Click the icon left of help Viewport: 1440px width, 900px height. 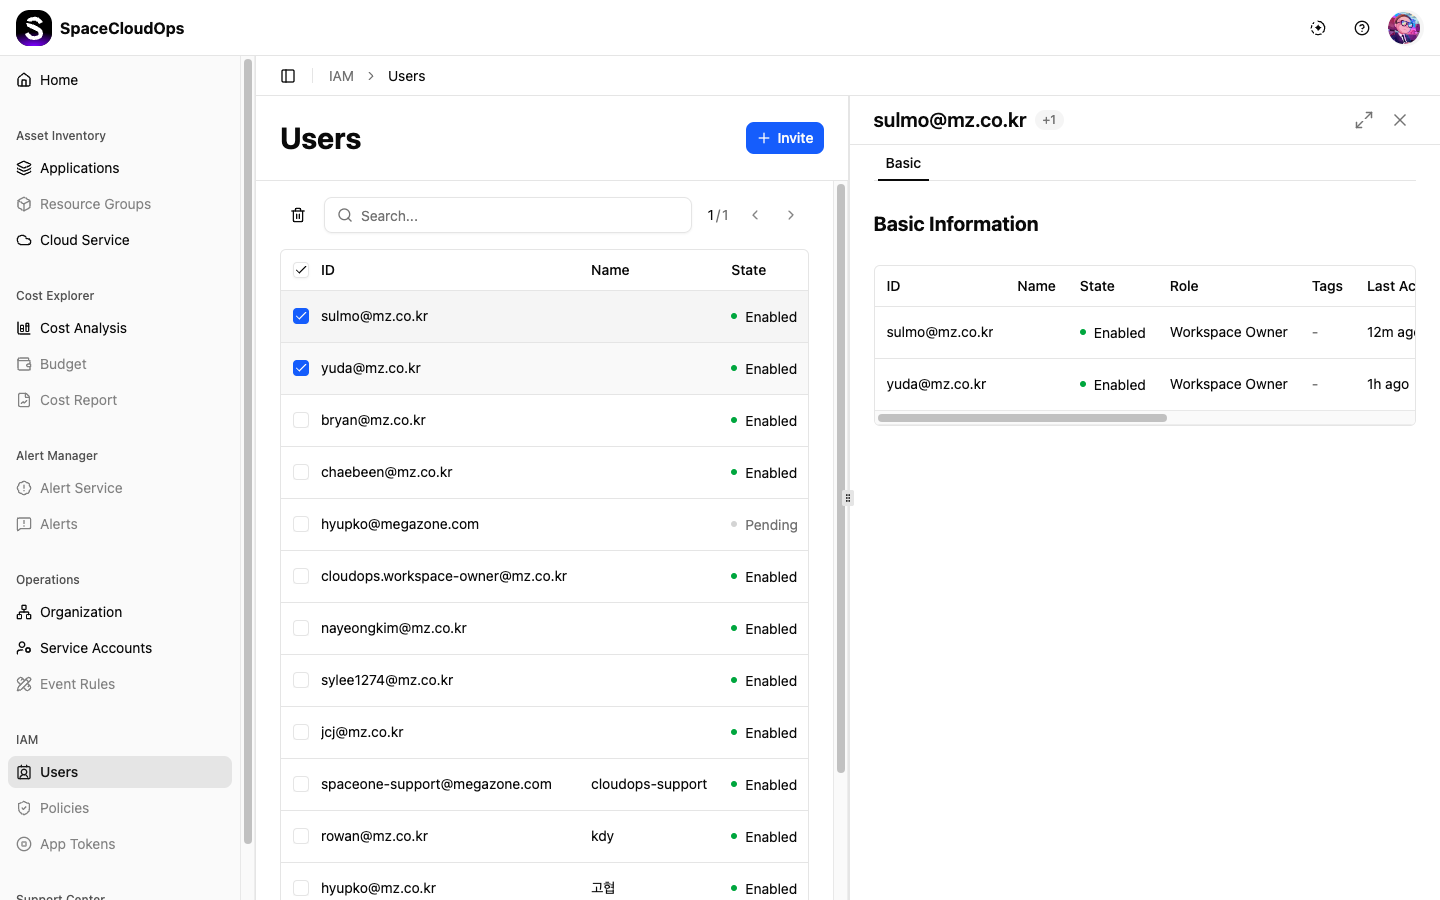pos(1318,28)
